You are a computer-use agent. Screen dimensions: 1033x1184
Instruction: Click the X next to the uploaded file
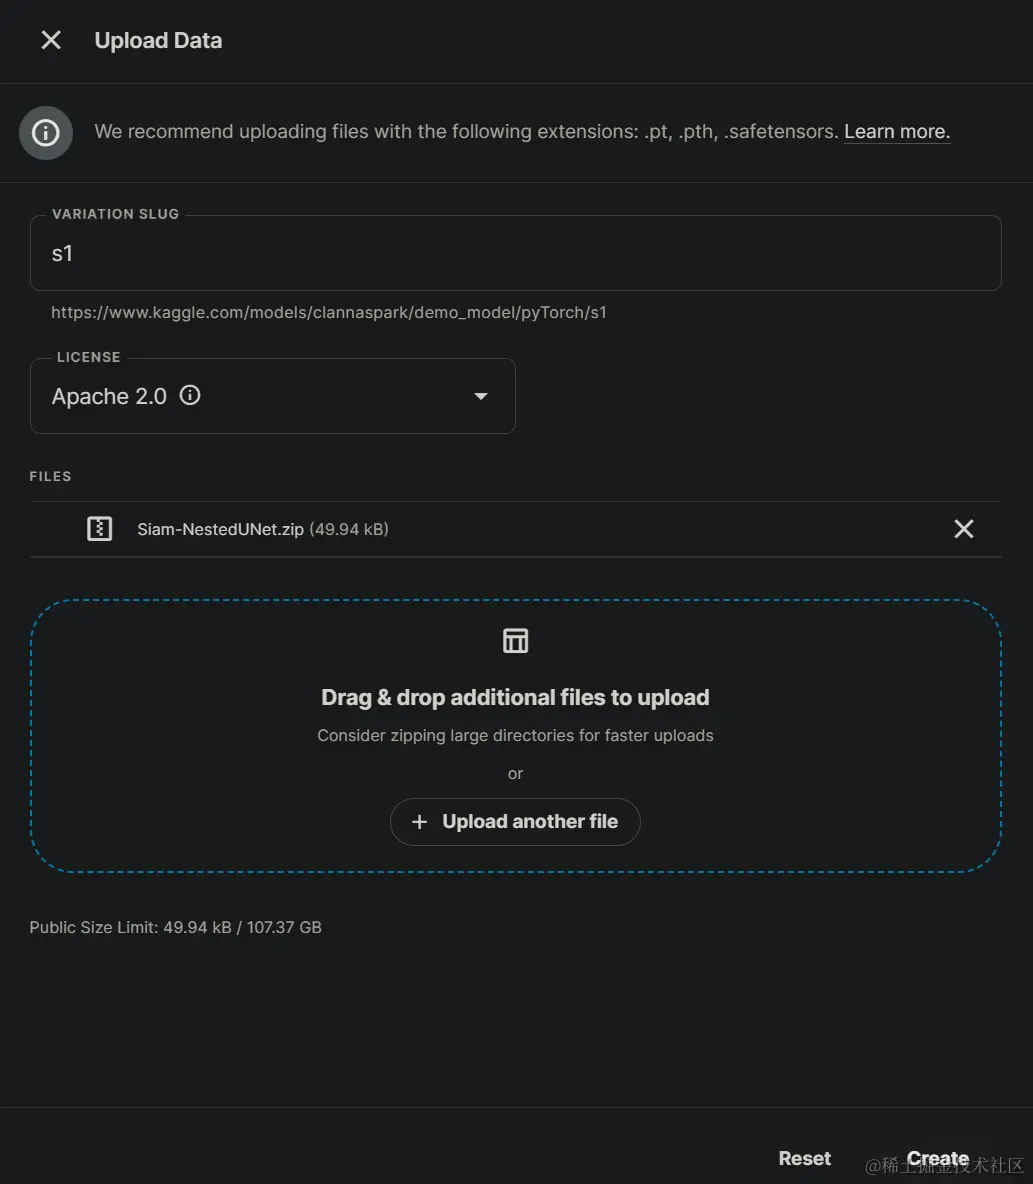963,528
